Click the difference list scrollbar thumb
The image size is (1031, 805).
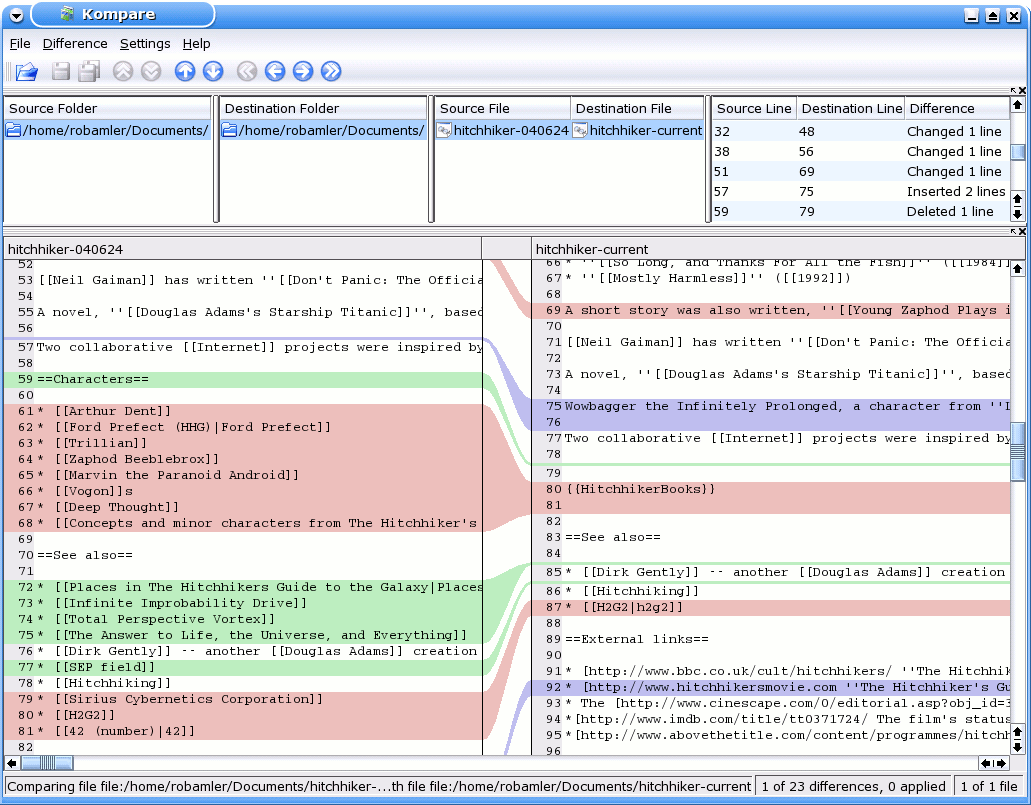pos(1017,152)
